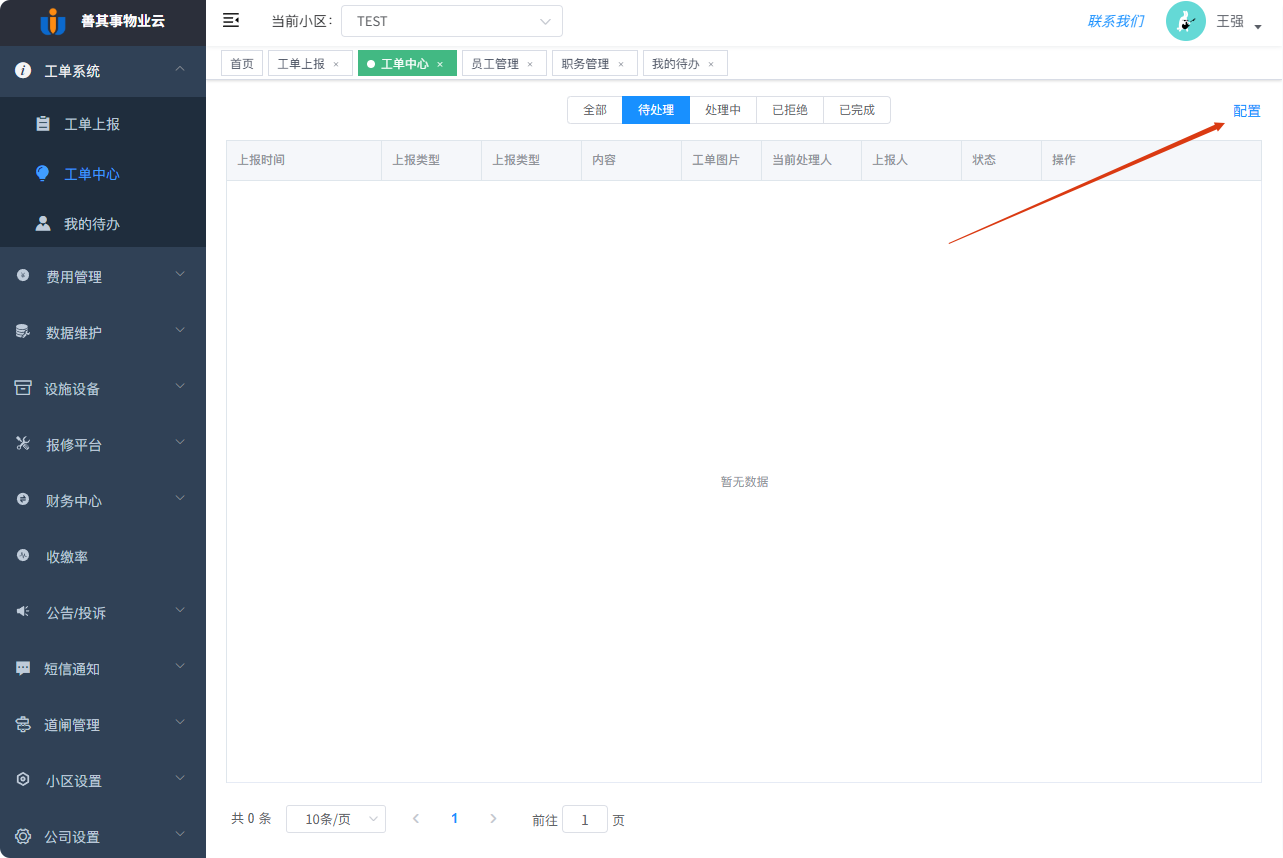This screenshot has width=1283, height=858.
Task: Click inside the 前往 page input field
Action: click(x=584, y=818)
